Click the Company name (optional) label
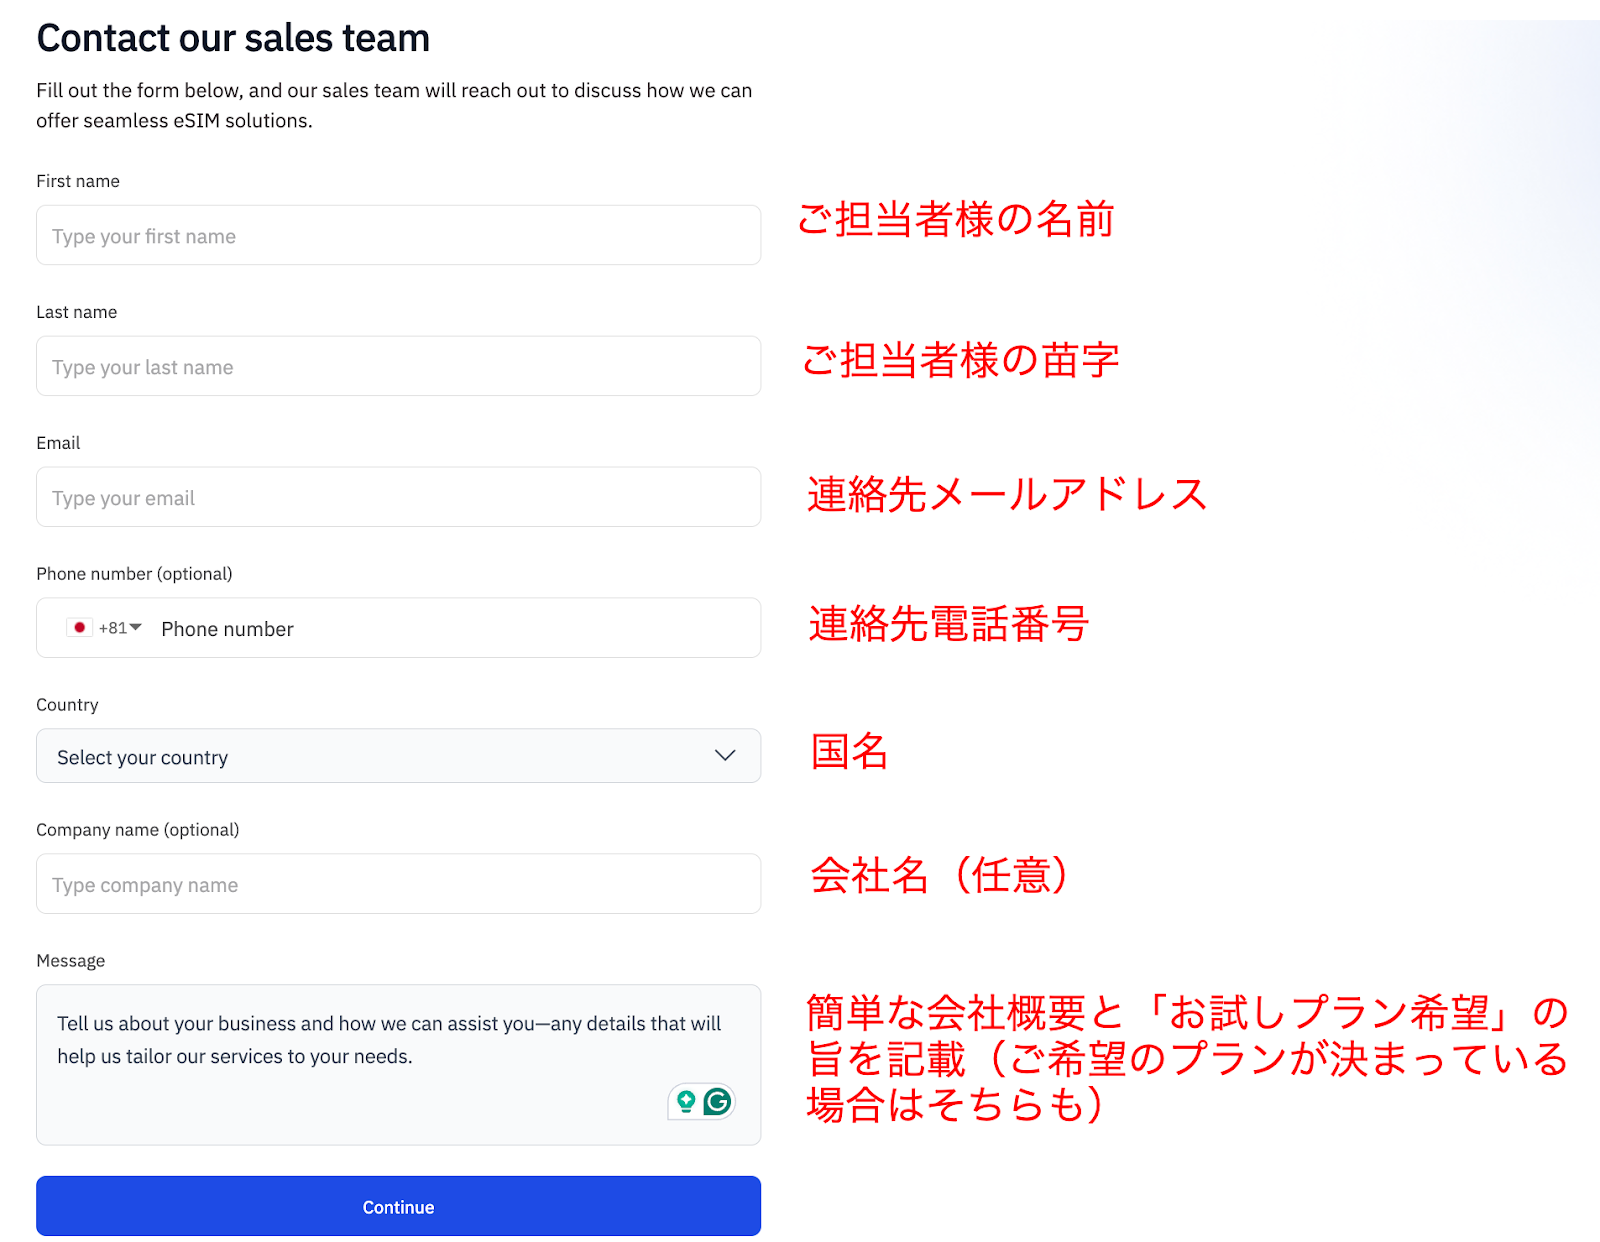The image size is (1600, 1242). coord(138,829)
